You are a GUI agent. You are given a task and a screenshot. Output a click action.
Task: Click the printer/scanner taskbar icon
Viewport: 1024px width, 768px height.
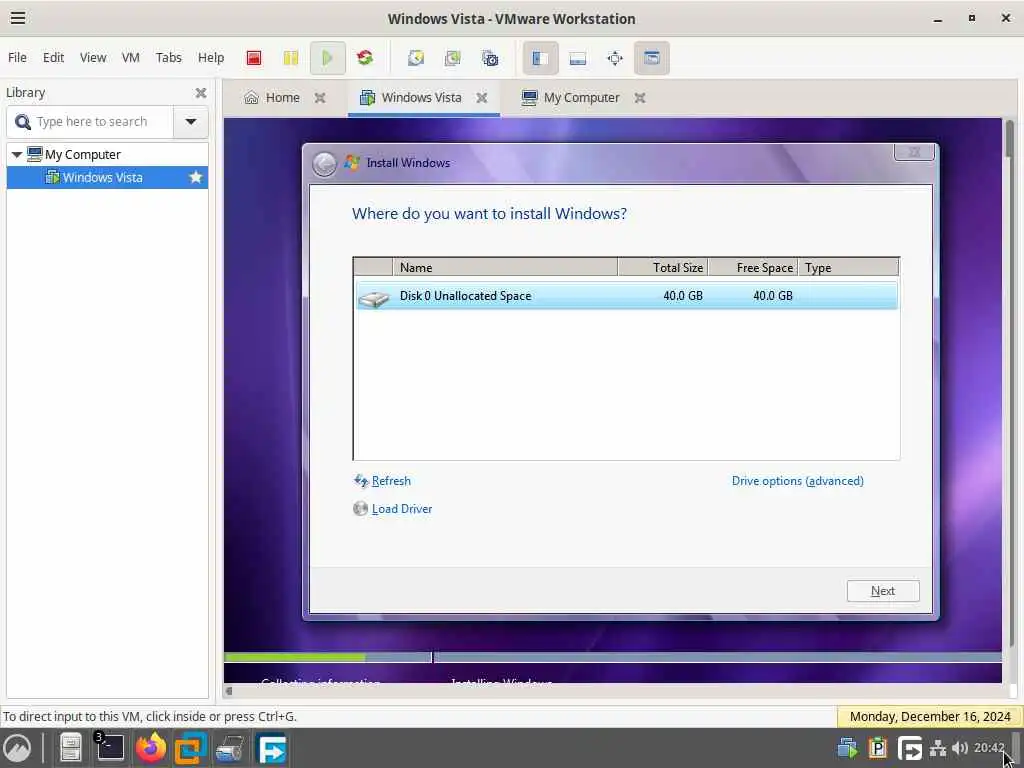coord(230,748)
